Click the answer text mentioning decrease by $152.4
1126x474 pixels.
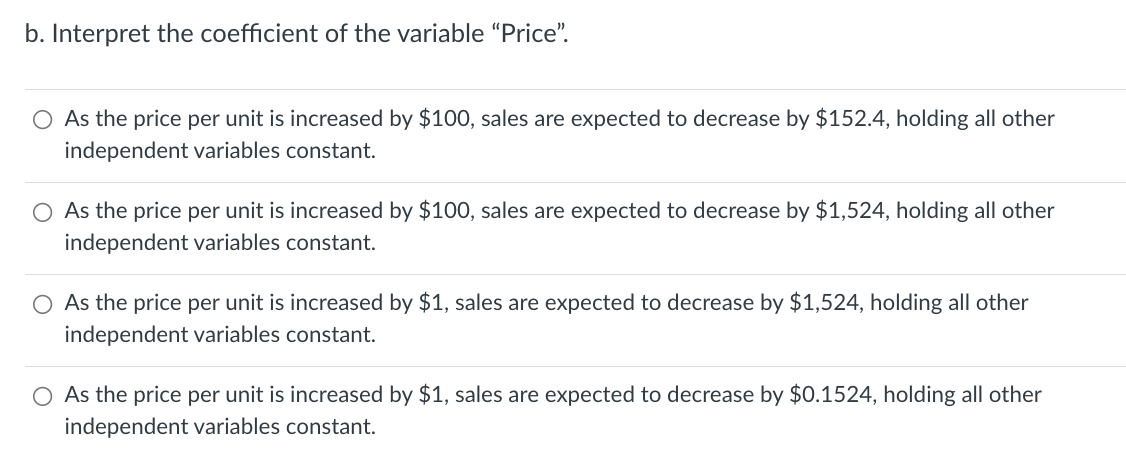coord(558,119)
